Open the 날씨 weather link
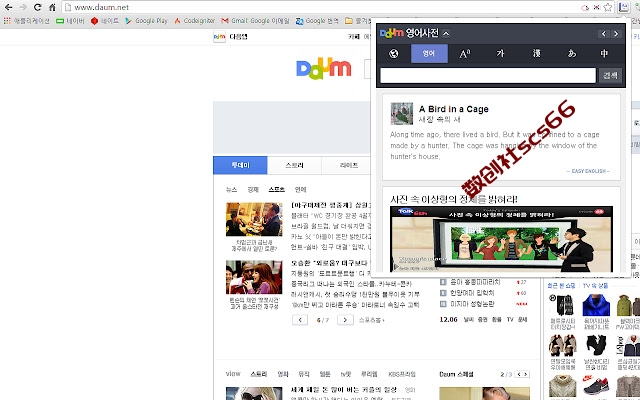The width and height of the screenshot is (640, 400). coord(469,320)
